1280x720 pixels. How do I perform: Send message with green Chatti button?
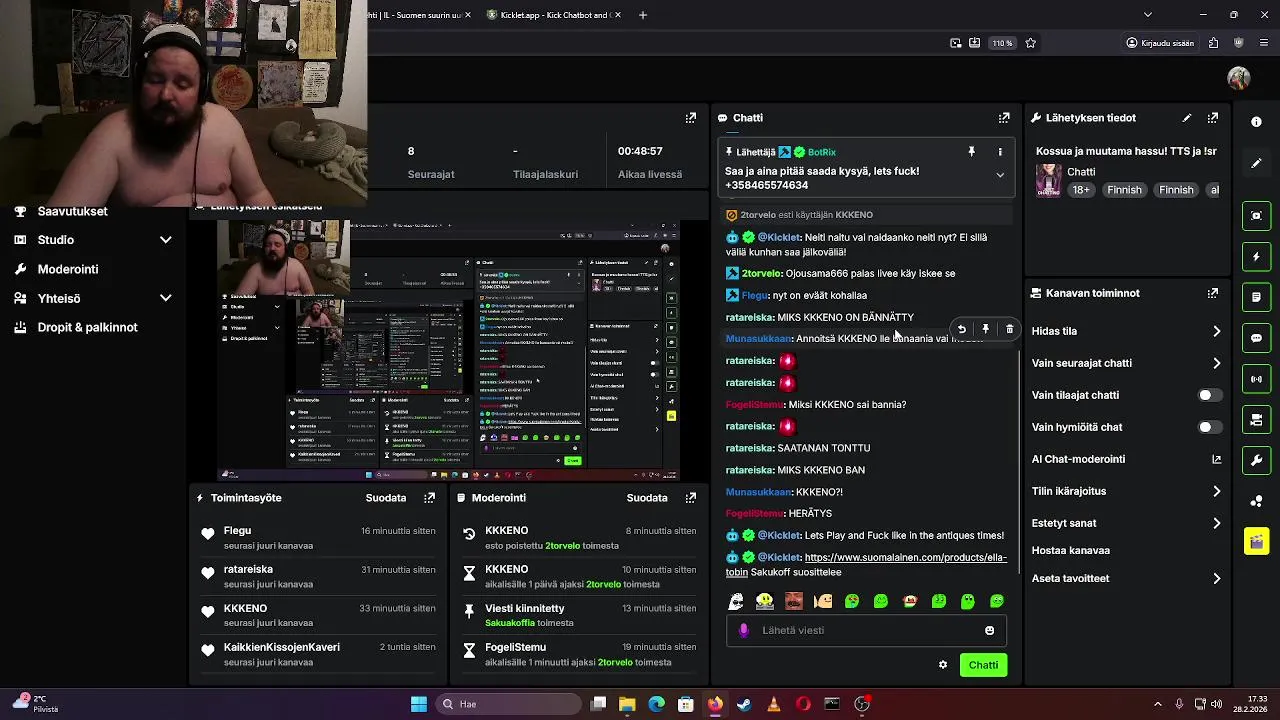(983, 665)
